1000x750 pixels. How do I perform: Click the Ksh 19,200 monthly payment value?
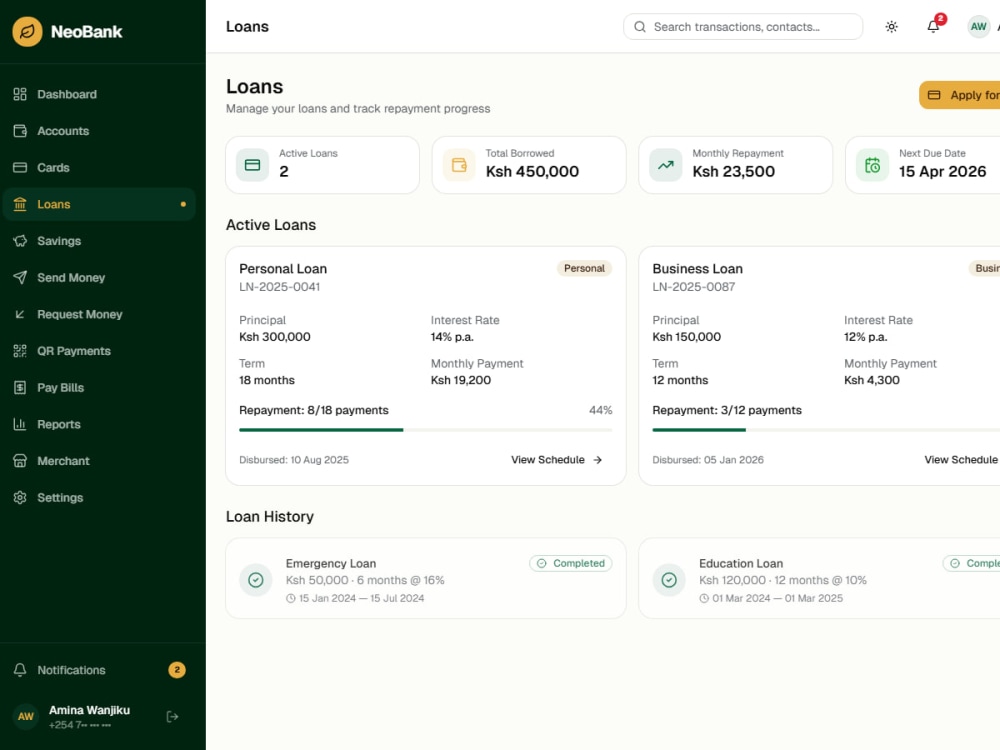[460, 380]
